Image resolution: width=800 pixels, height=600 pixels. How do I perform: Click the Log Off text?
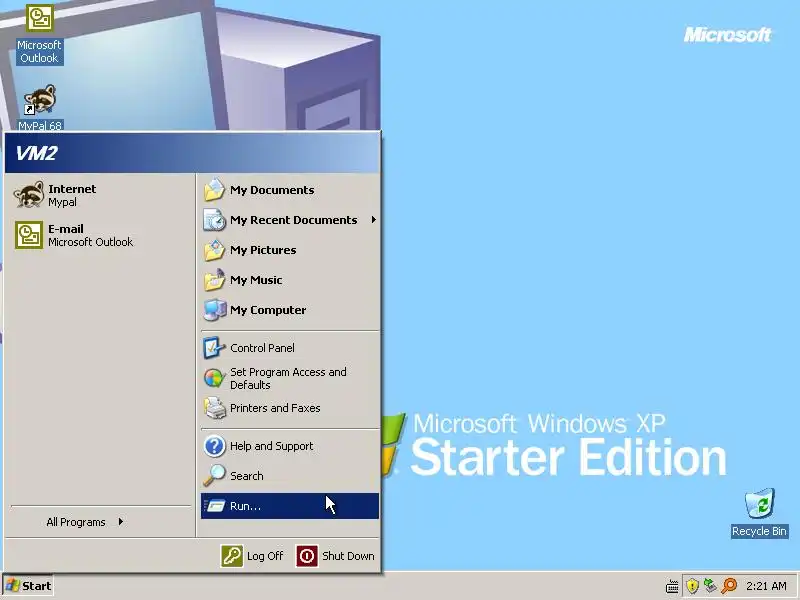click(x=265, y=556)
